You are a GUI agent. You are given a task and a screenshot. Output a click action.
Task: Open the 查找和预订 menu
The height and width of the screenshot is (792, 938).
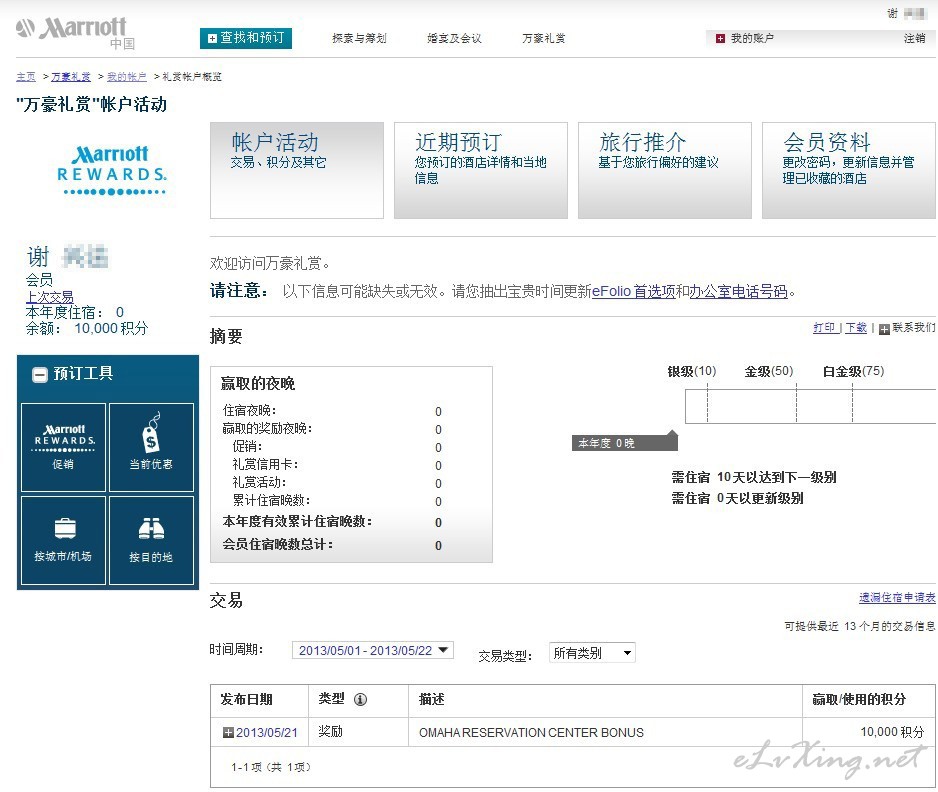pos(246,38)
